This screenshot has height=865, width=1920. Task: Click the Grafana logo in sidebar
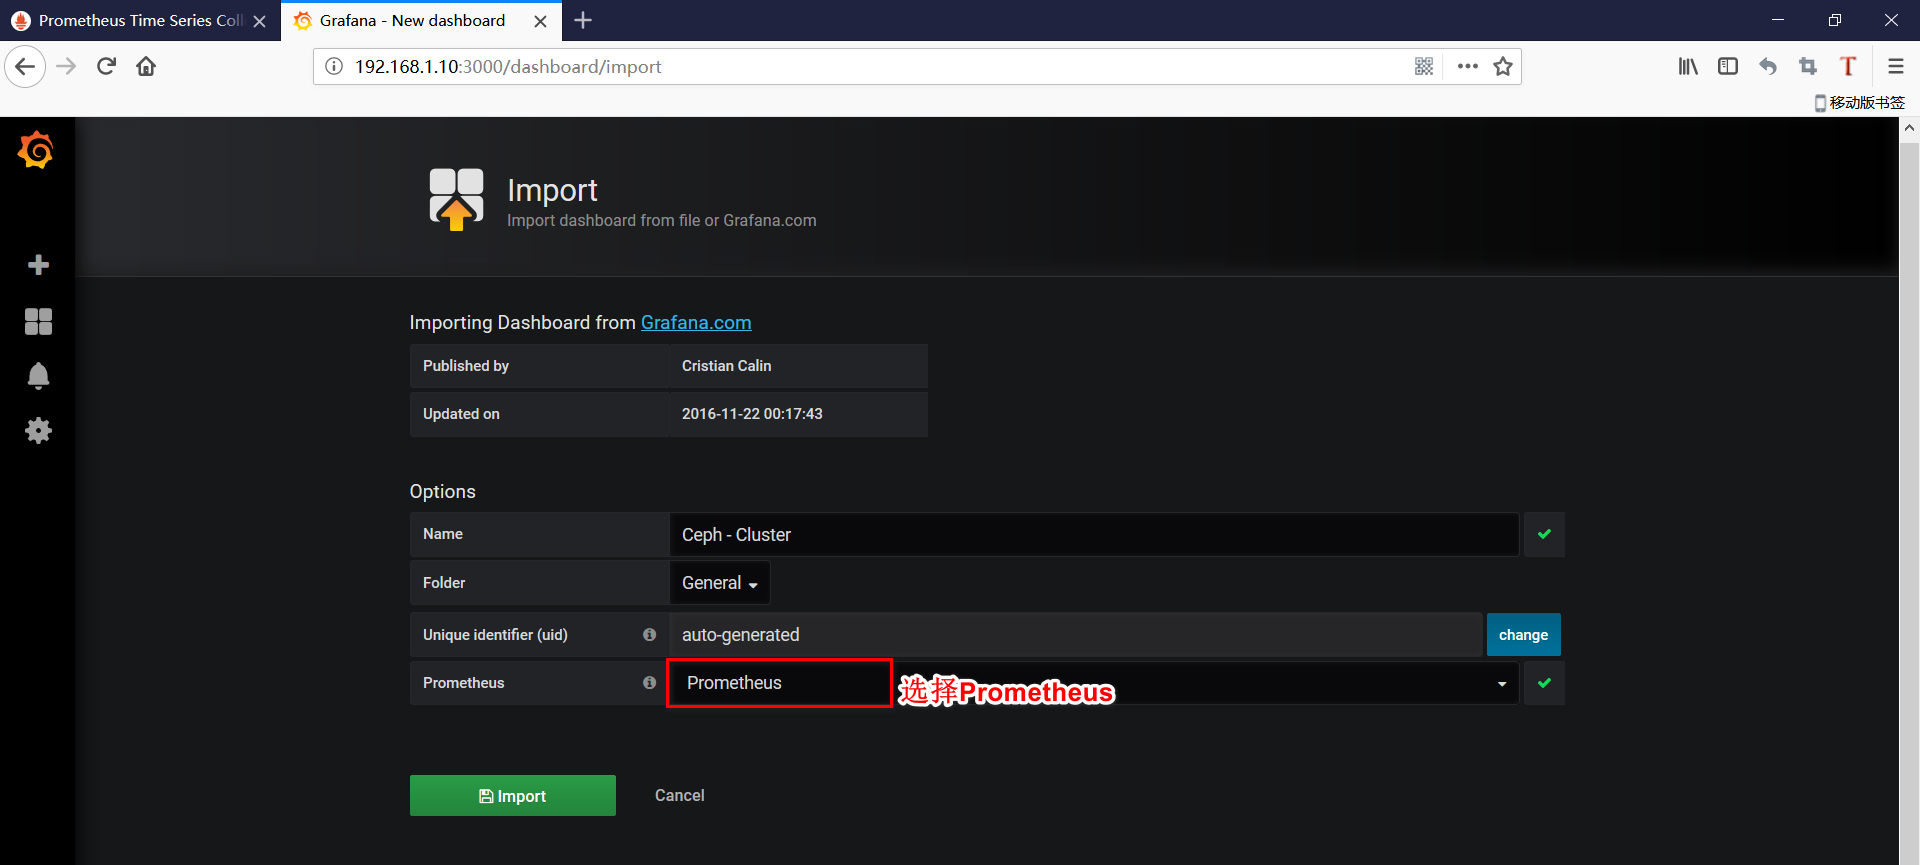36,151
